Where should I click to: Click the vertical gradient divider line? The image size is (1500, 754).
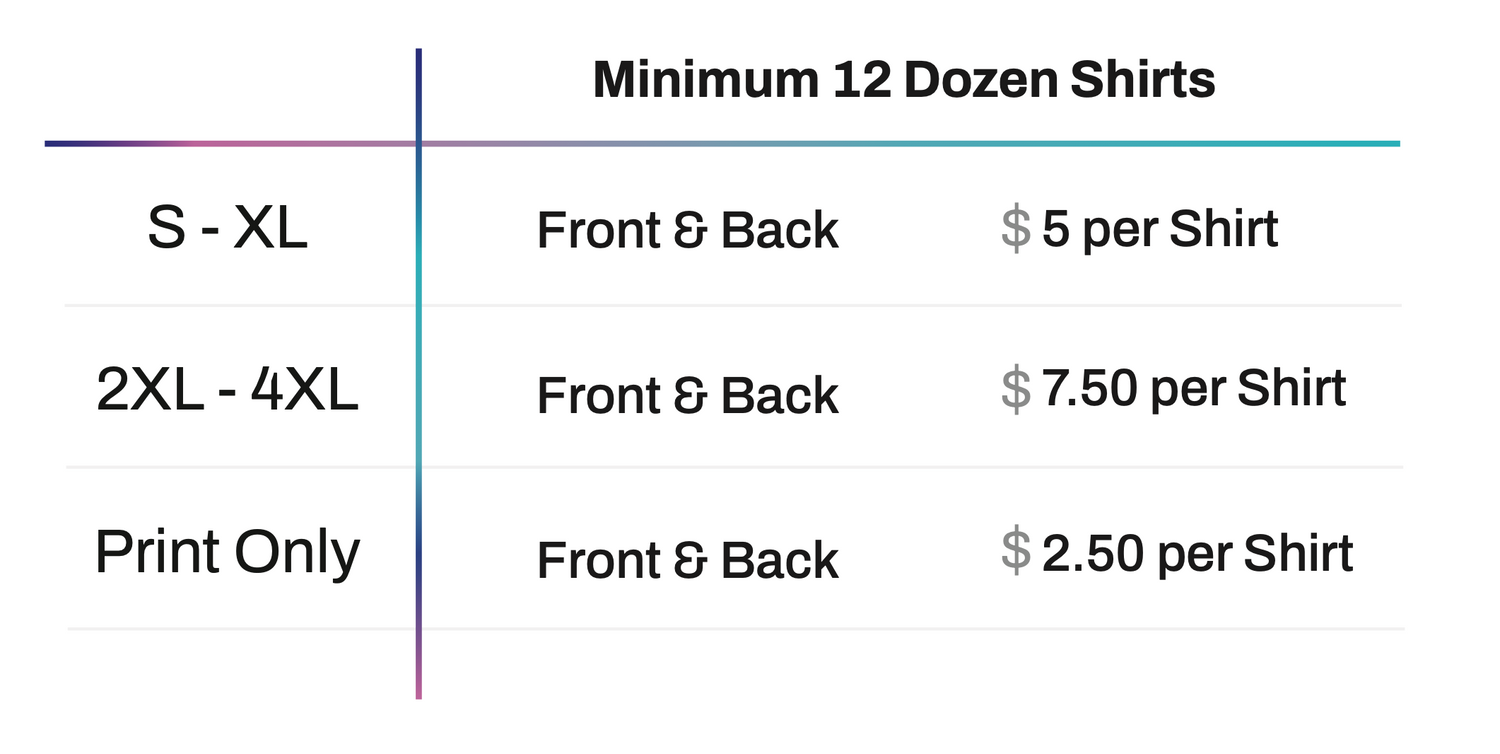tap(418, 373)
